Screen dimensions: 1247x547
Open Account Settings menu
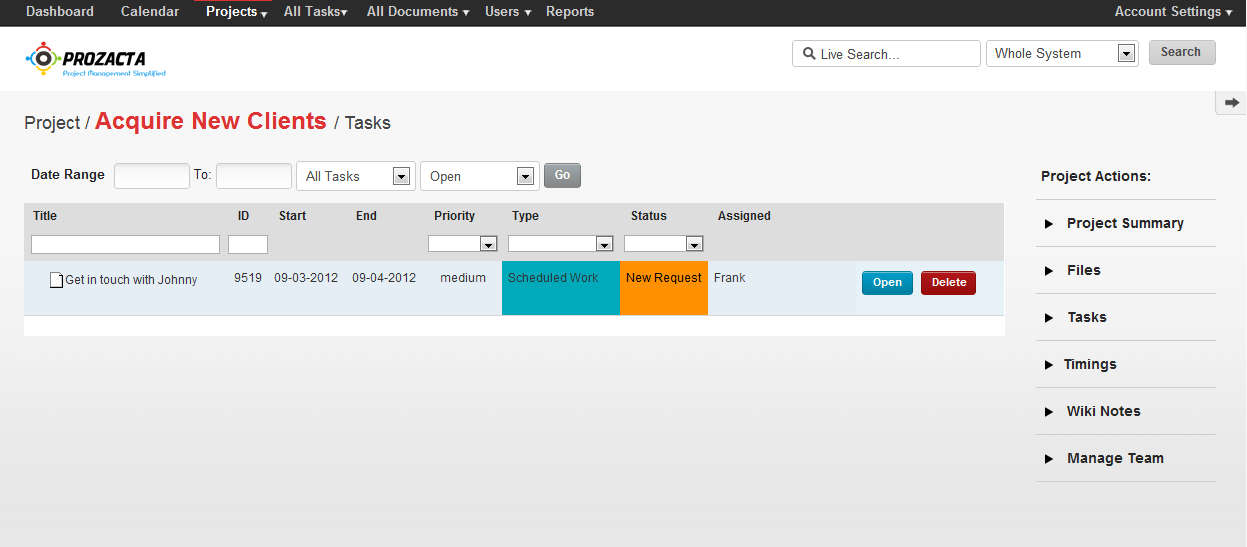[x=1173, y=12]
